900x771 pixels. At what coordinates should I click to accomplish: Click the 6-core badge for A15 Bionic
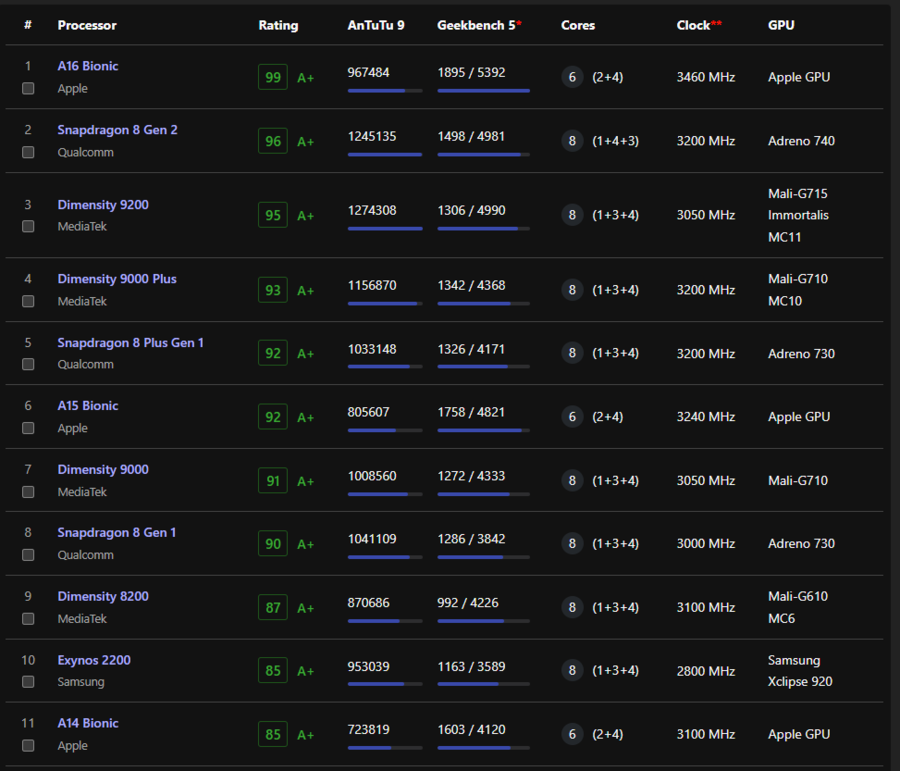point(572,417)
